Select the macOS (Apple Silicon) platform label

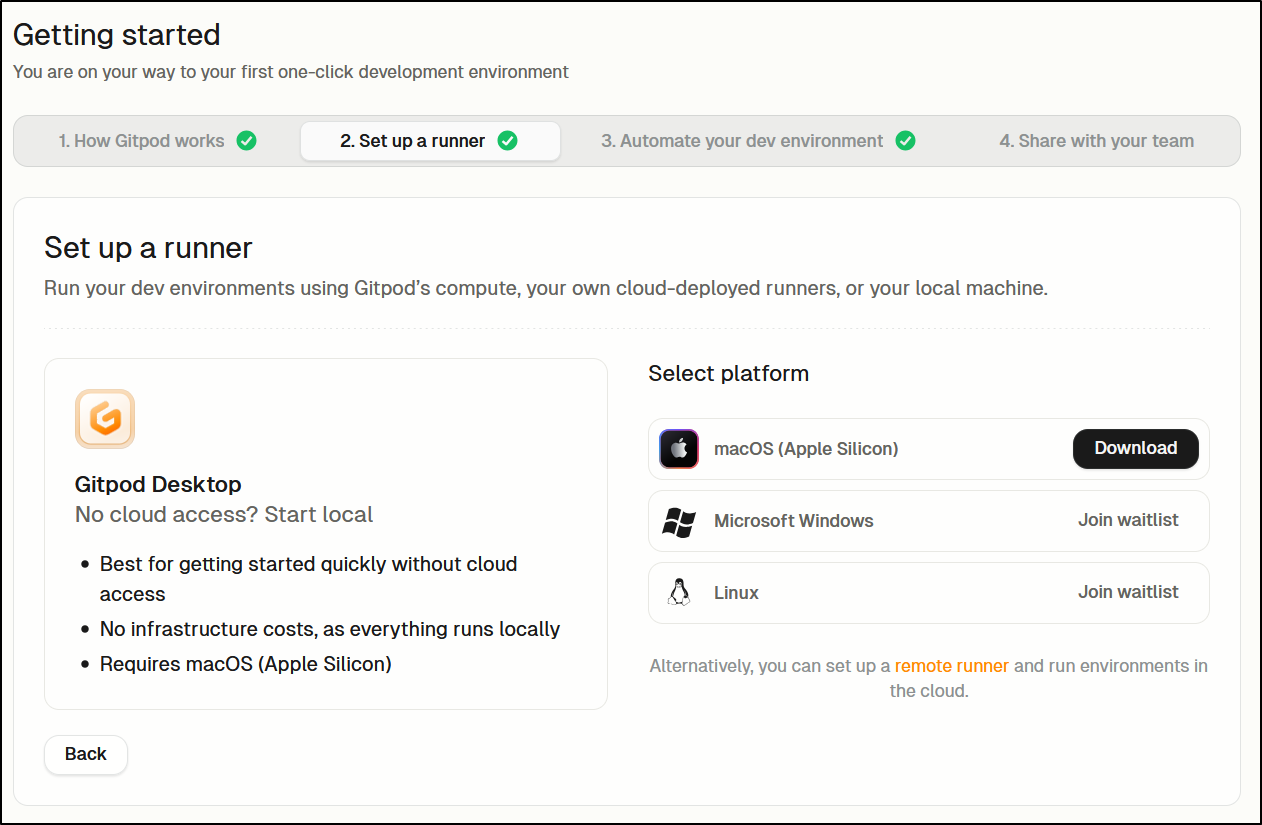(x=806, y=449)
